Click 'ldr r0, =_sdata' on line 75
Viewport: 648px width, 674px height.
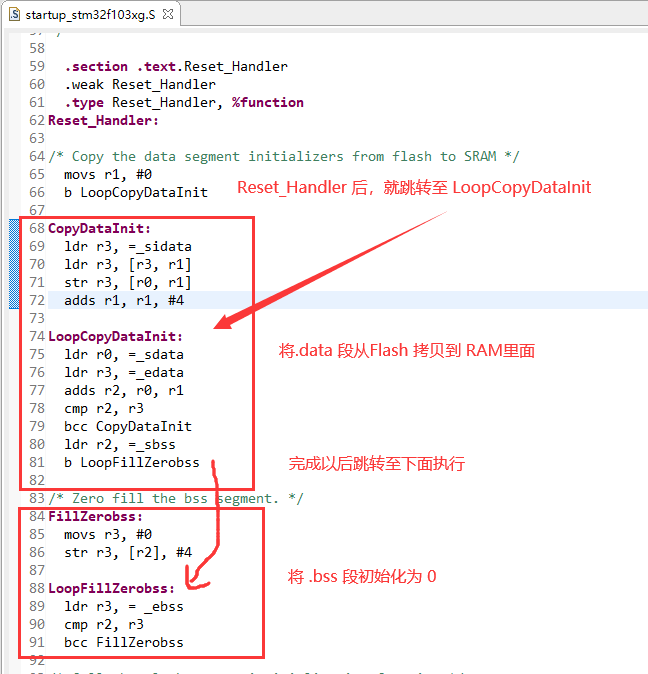pyautogui.click(x=124, y=355)
